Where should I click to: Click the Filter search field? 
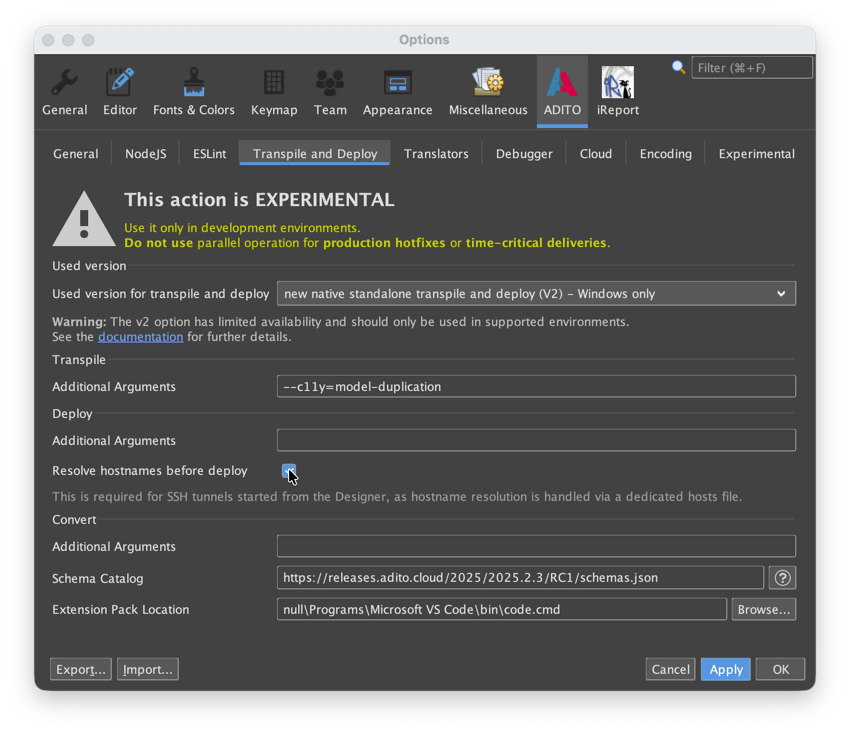click(x=752, y=67)
